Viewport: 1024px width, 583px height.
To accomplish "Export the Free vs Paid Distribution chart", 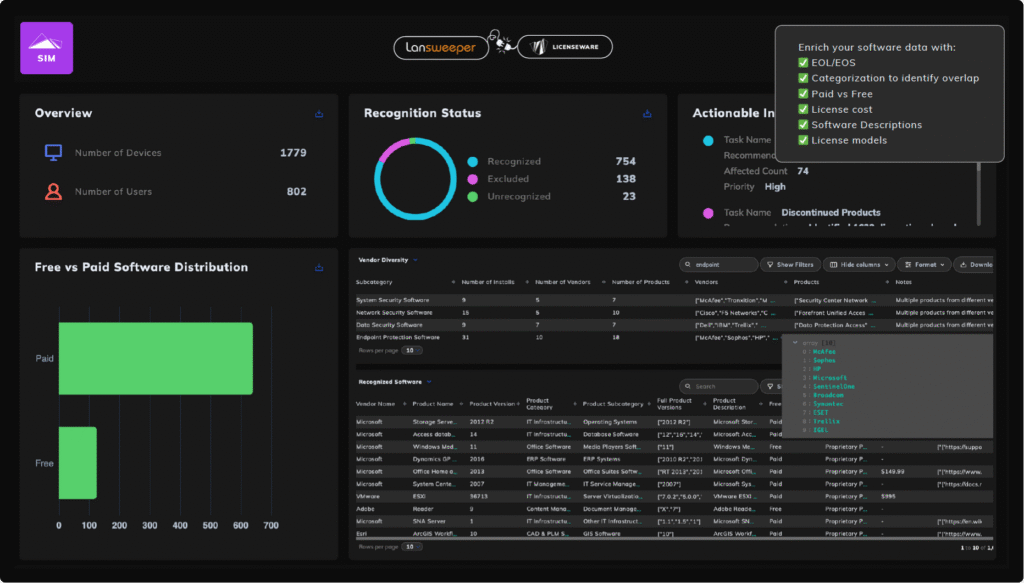I will pyautogui.click(x=319, y=268).
